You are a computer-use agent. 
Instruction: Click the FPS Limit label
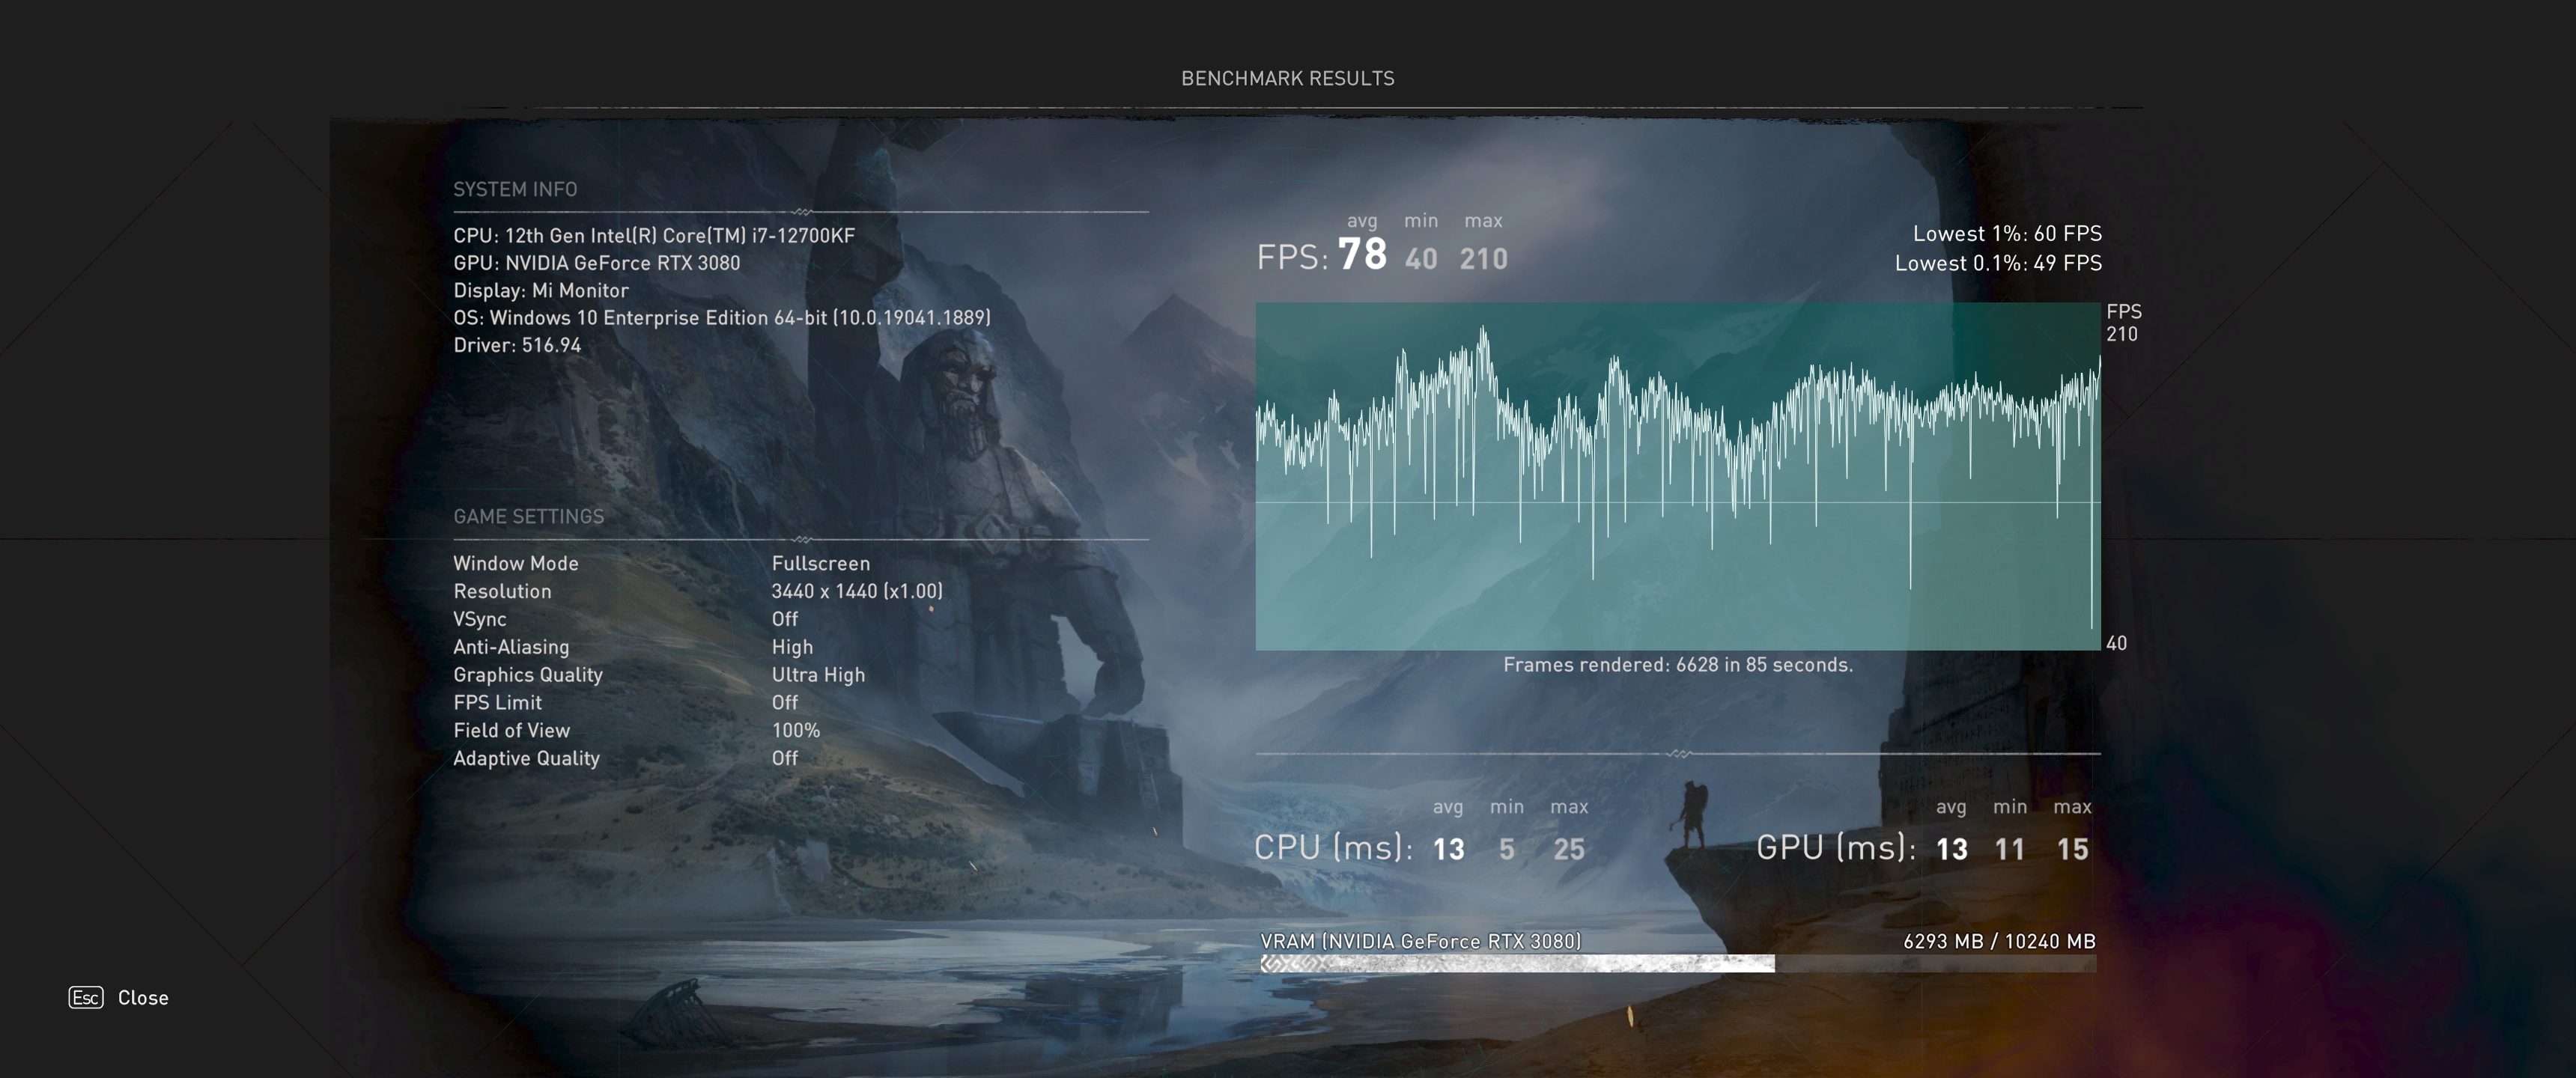(498, 703)
